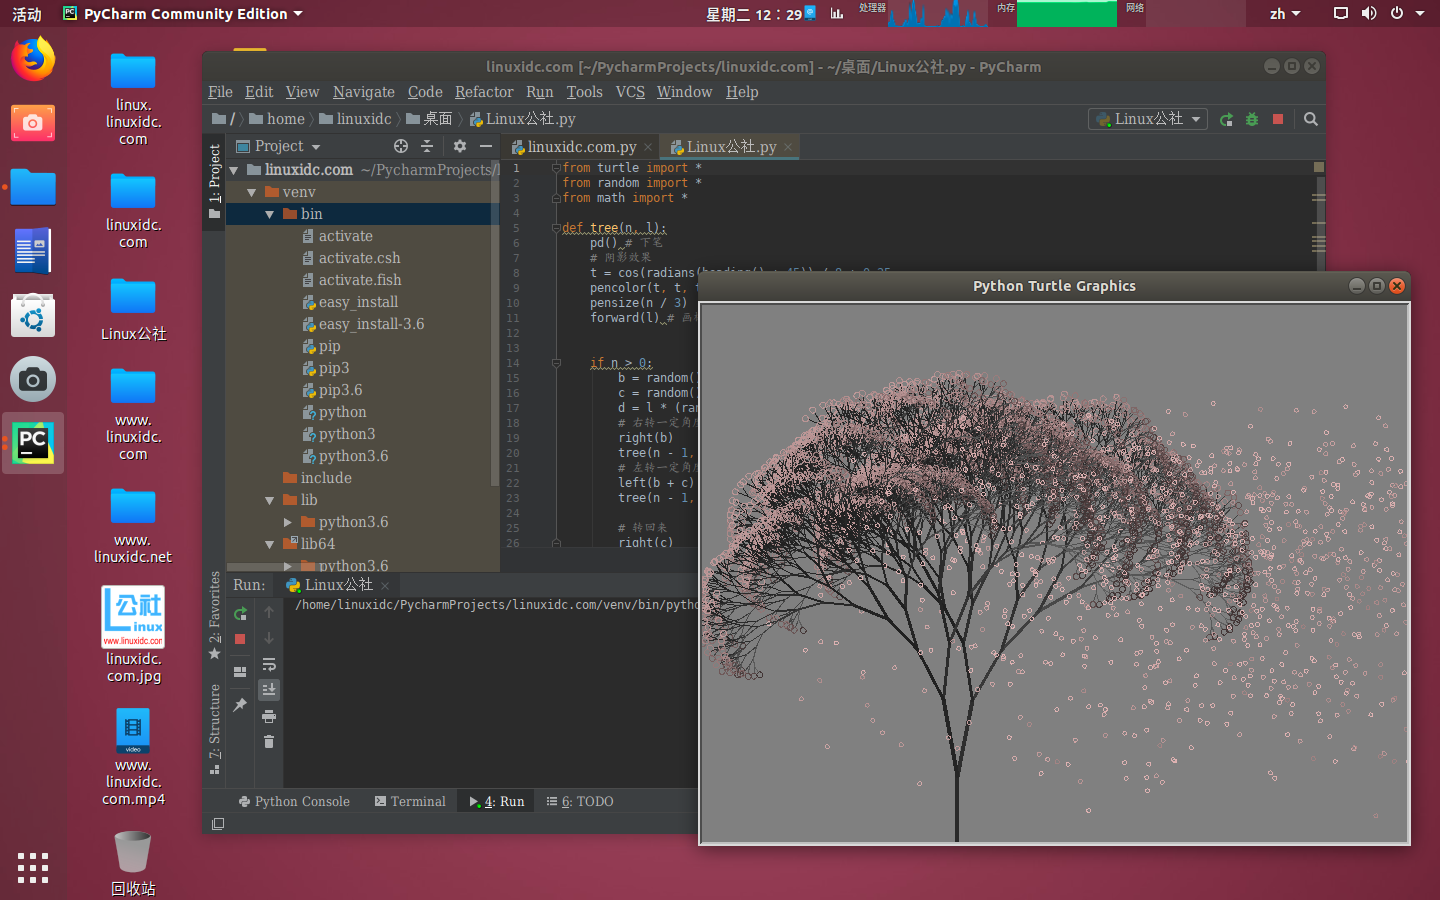The width and height of the screenshot is (1440, 900).
Task: Click the locate-file target icon in Project panel
Action: [401, 146]
